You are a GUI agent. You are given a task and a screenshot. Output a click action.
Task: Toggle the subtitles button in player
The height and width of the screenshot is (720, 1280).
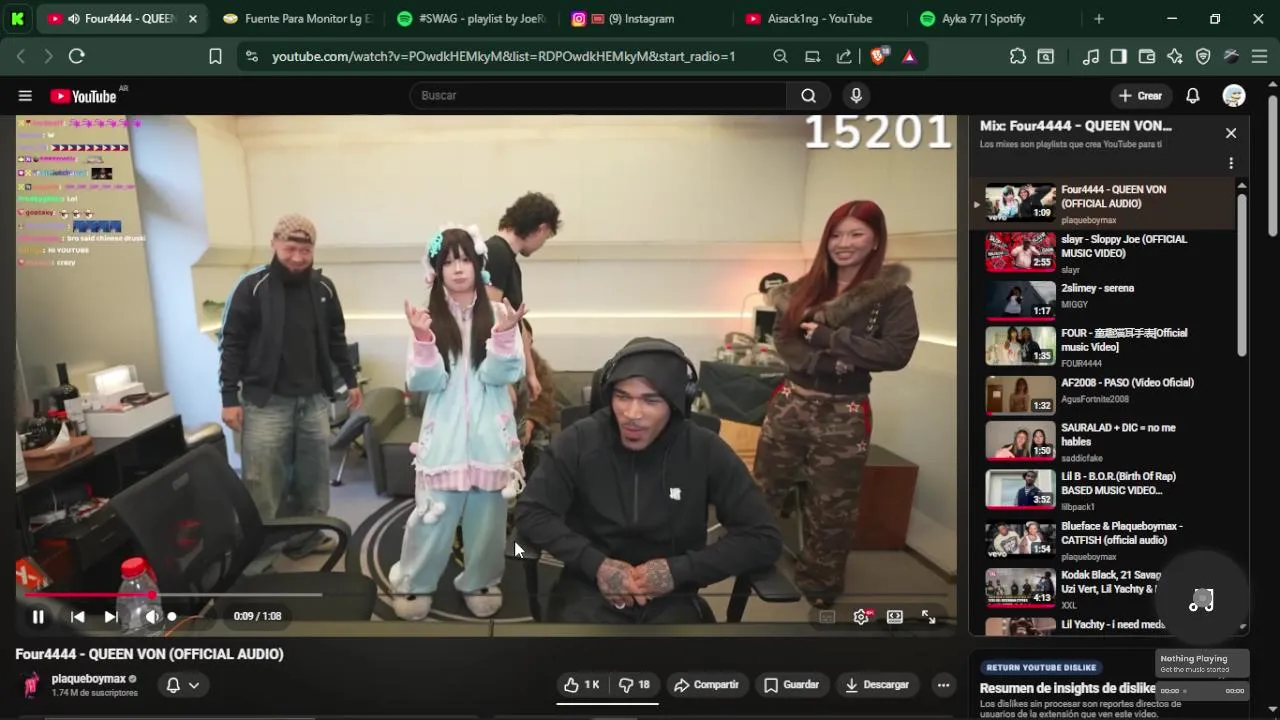[x=827, y=617]
